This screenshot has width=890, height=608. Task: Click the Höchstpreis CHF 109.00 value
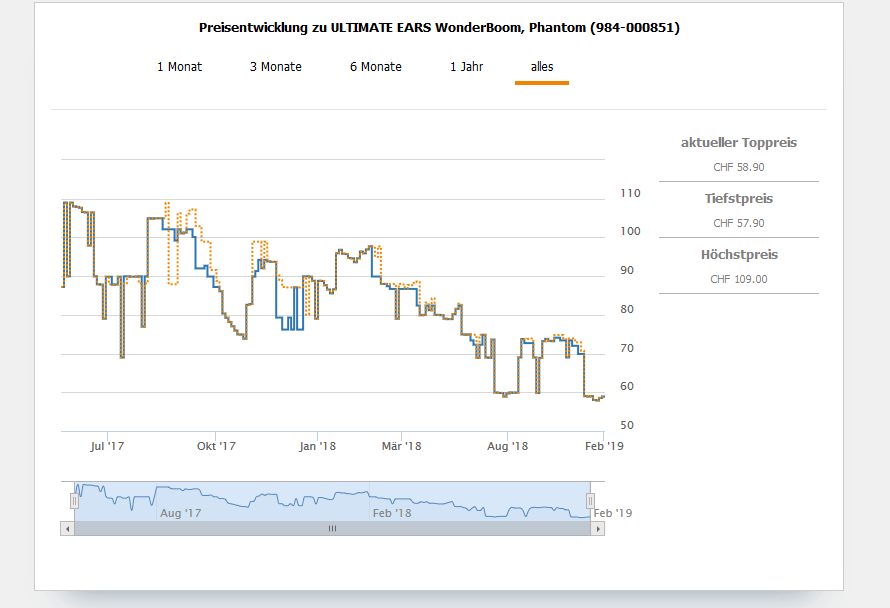[x=739, y=279]
